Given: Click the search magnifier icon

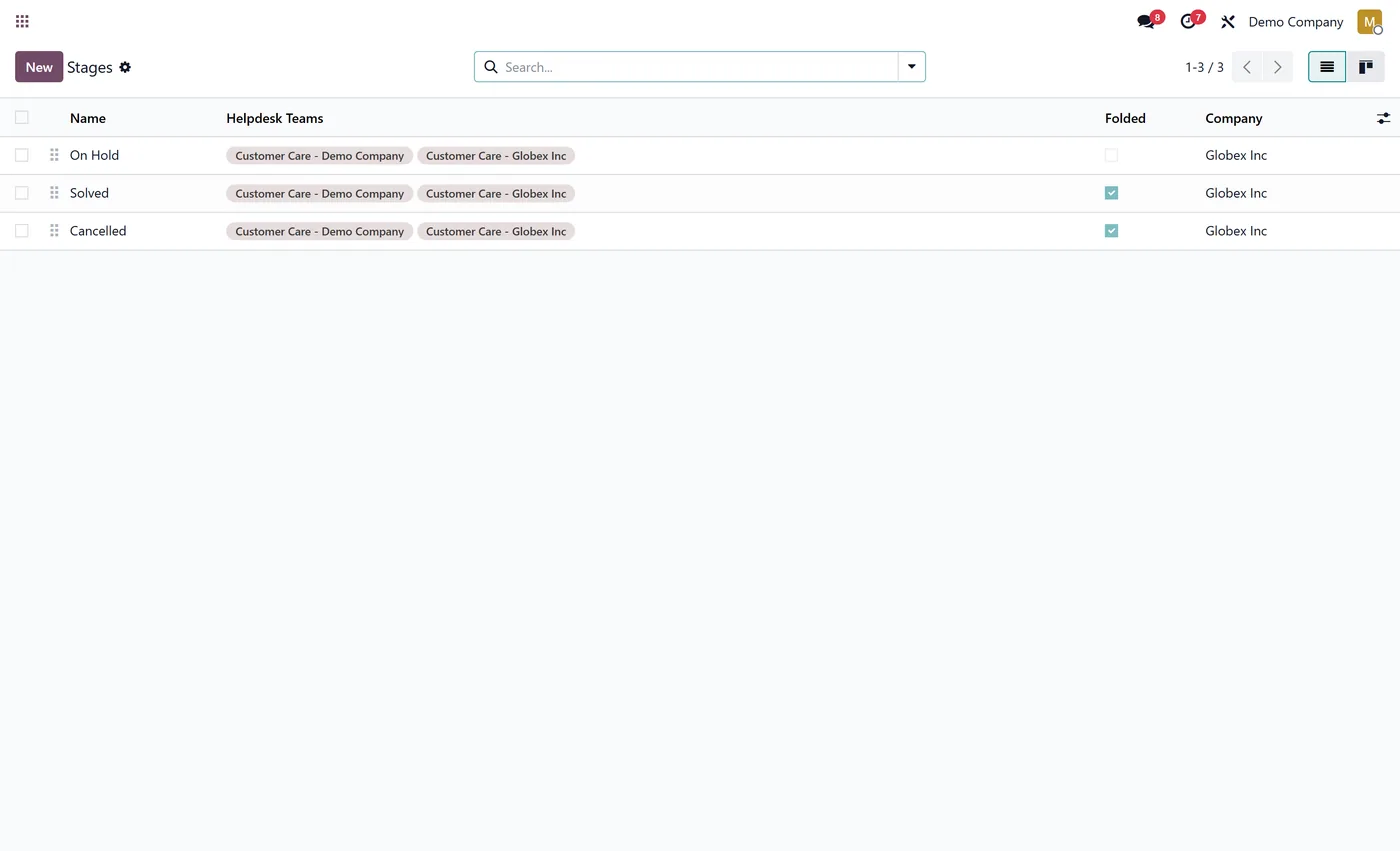Looking at the screenshot, I should (x=491, y=67).
